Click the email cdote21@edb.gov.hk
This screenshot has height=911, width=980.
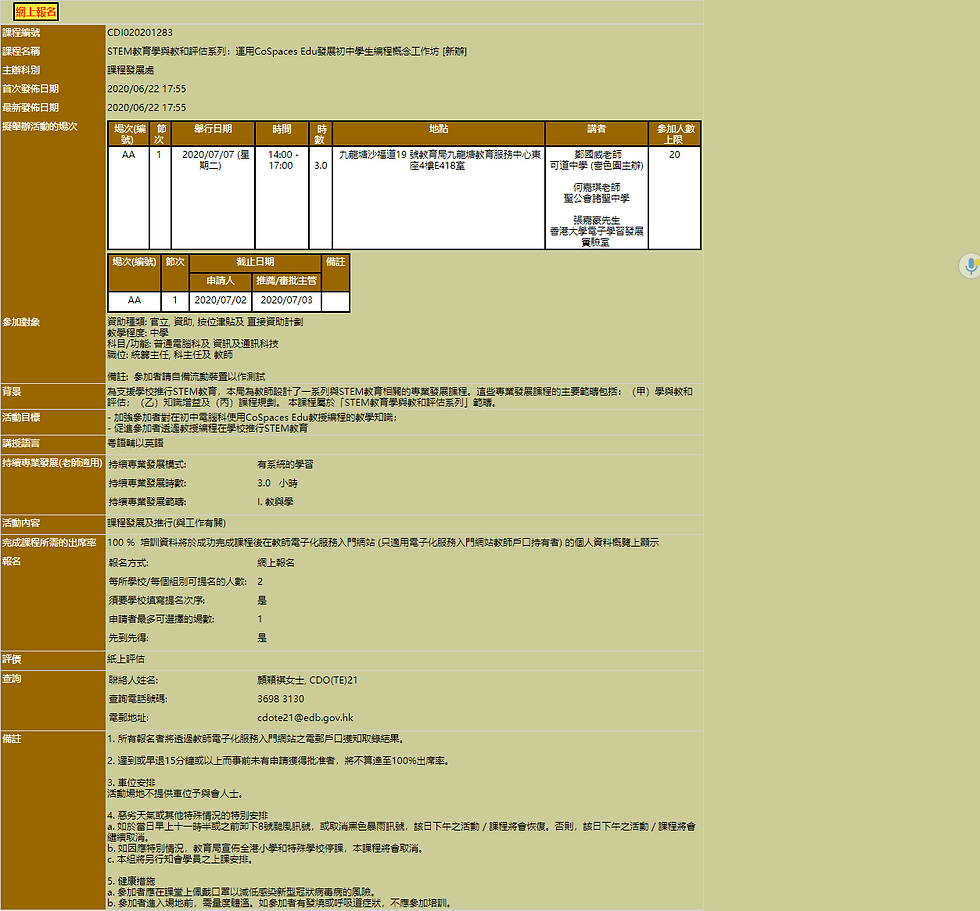[306, 718]
